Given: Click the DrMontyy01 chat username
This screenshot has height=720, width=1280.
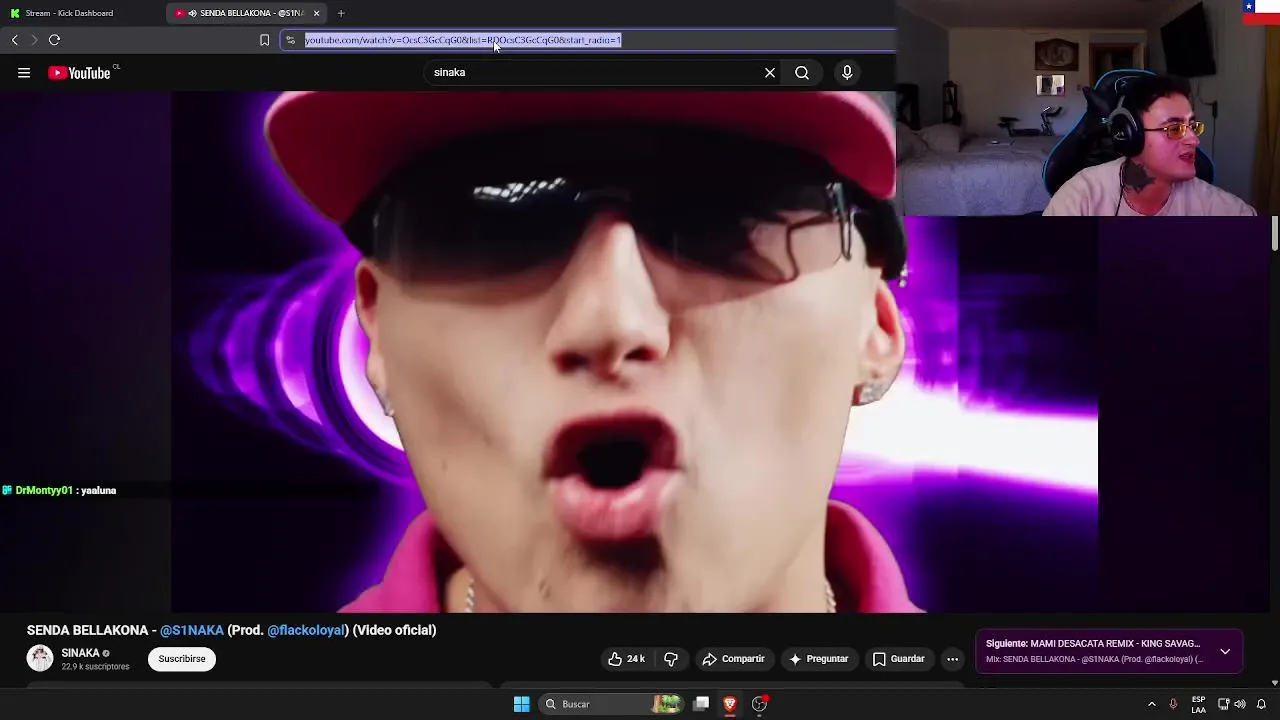Looking at the screenshot, I should coord(44,491).
